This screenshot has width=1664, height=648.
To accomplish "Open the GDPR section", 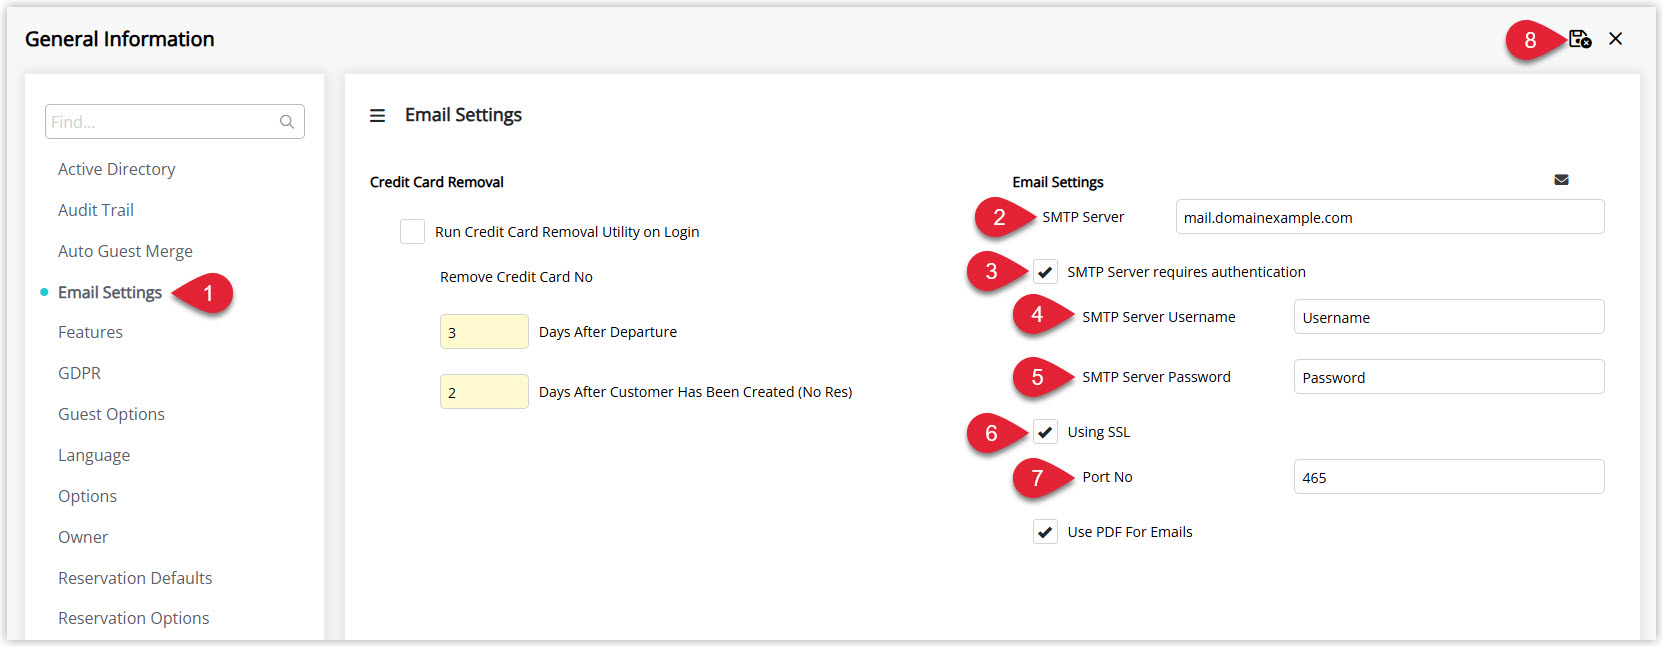I will [79, 373].
